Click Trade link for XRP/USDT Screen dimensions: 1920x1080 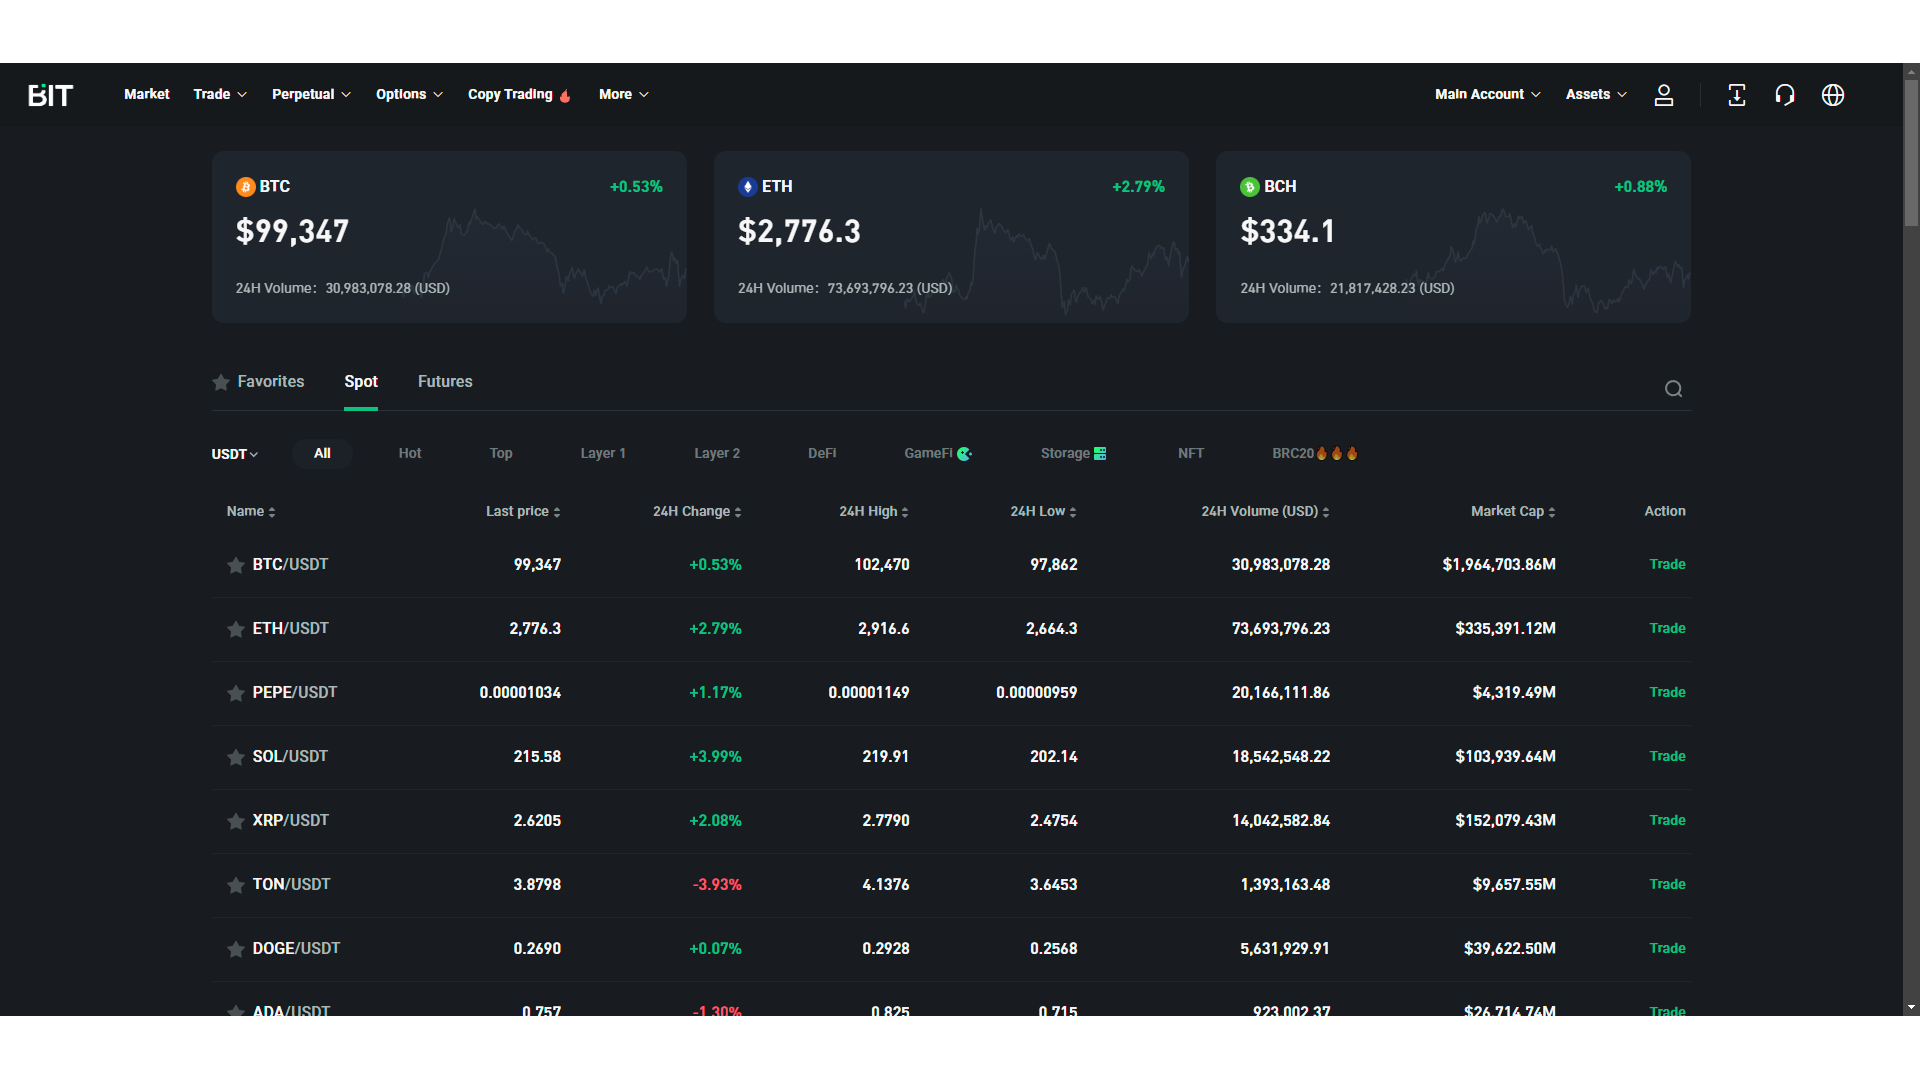point(1667,821)
